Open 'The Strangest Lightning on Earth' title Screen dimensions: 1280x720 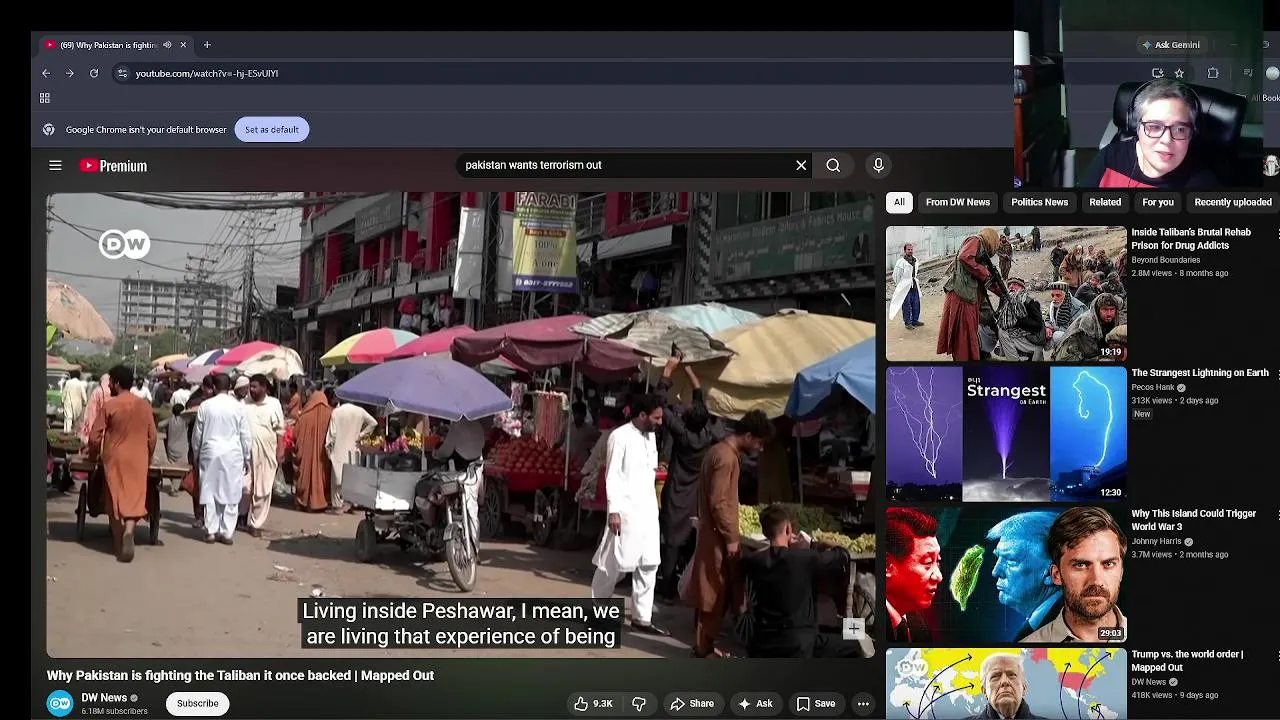coord(1200,373)
